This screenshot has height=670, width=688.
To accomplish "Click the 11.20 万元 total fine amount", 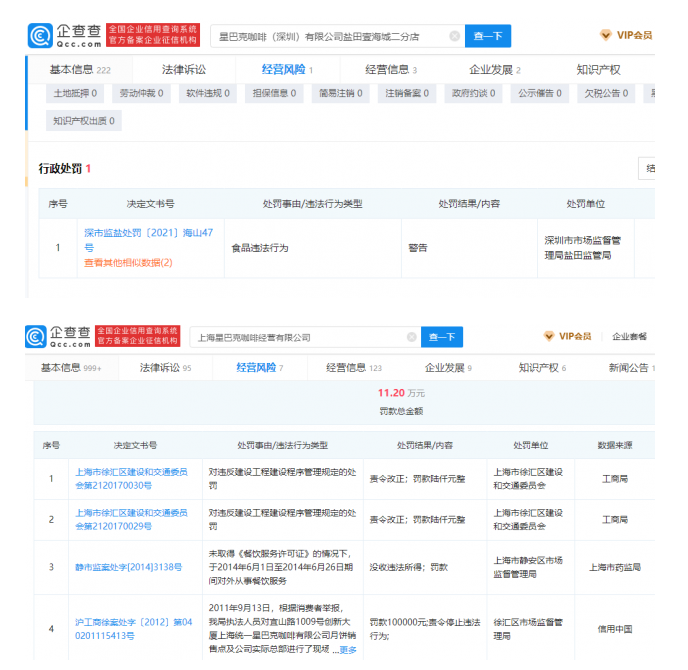I will [401, 393].
